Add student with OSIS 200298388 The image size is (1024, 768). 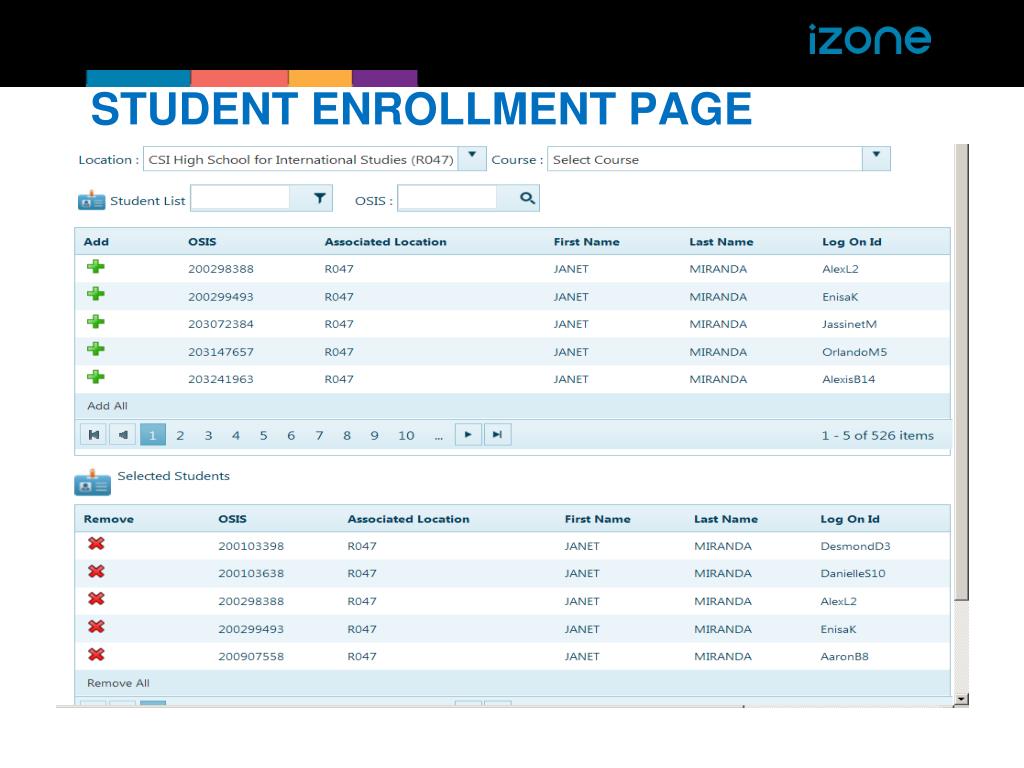click(x=96, y=266)
